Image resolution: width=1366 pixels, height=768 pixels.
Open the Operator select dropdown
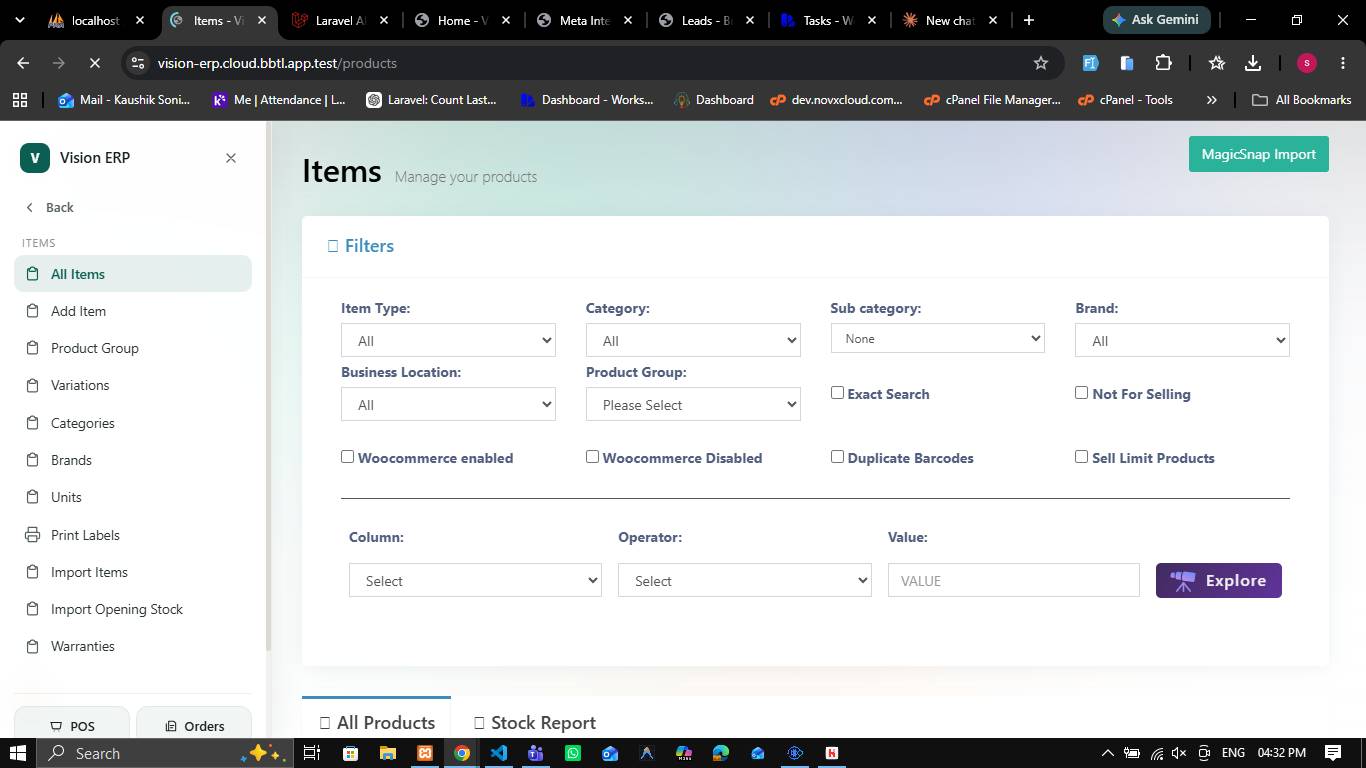tap(744, 581)
